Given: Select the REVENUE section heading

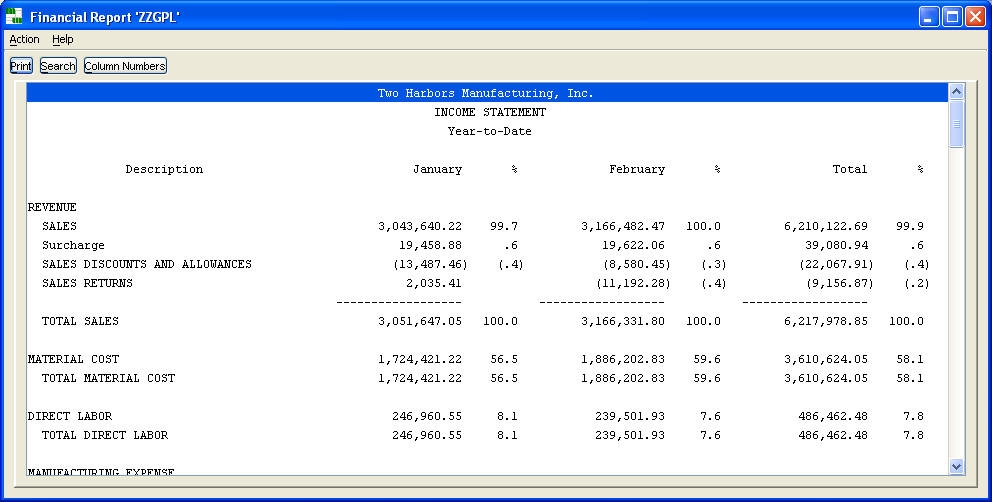Looking at the screenshot, I should click(52, 207).
